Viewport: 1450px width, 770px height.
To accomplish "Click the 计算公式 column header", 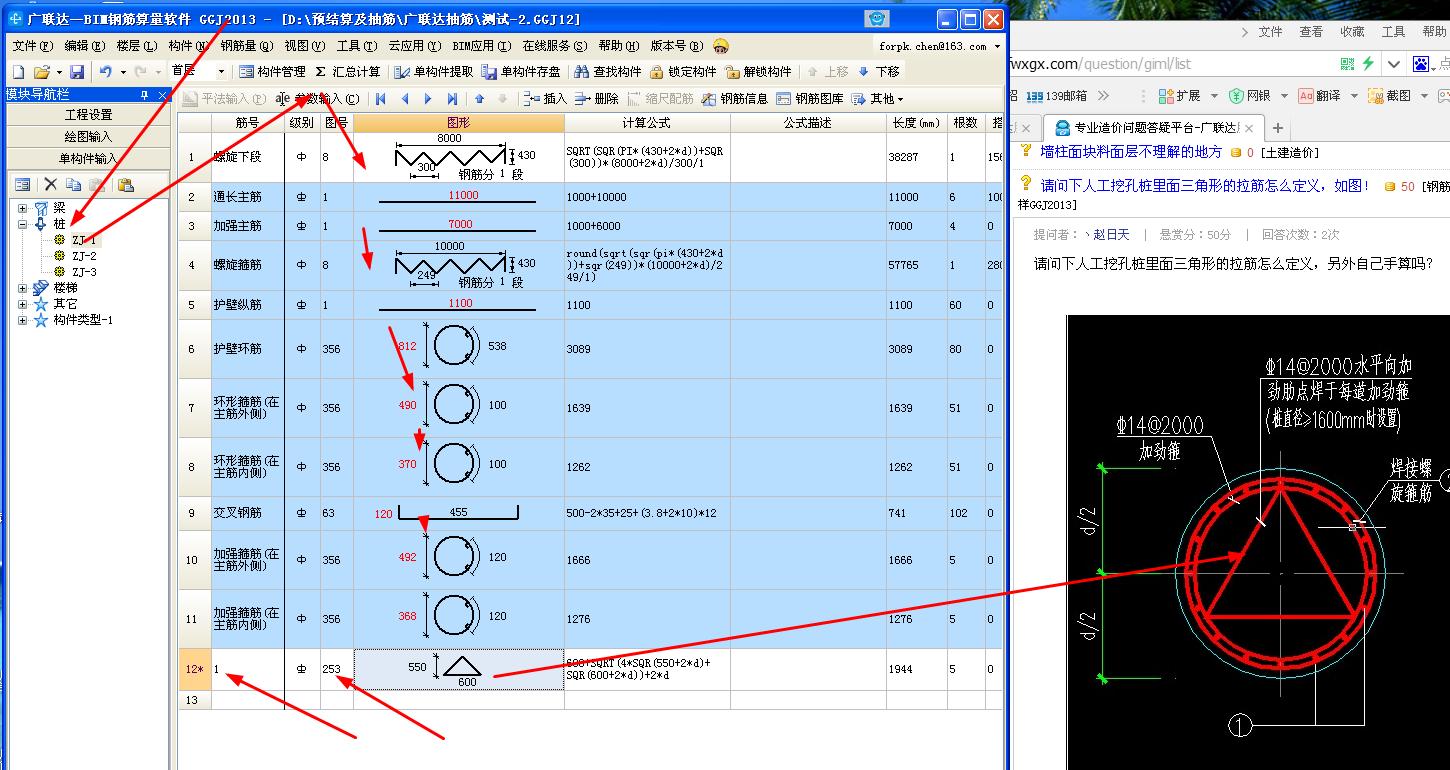I will [647, 123].
